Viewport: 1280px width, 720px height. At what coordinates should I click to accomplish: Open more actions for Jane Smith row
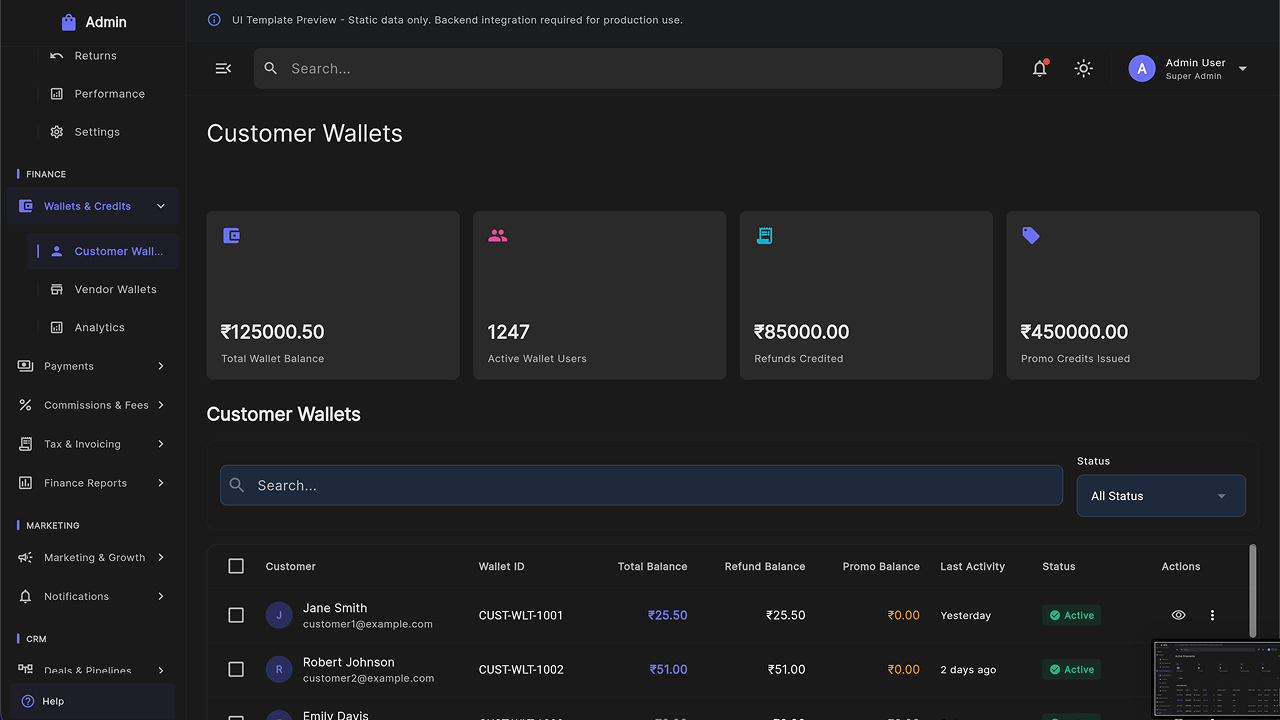point(1213,615)
